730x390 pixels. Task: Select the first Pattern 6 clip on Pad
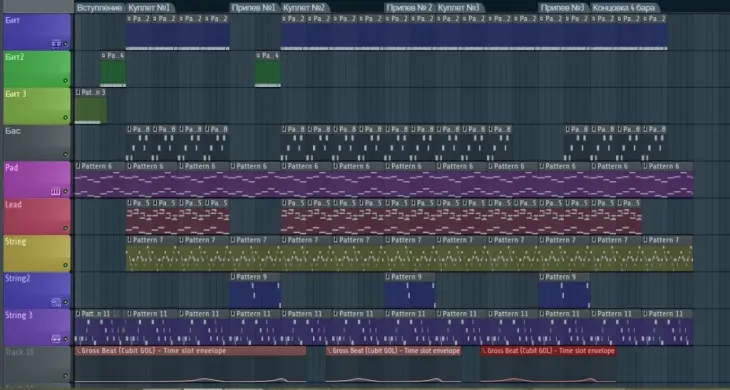pyautogui.click(x=100, y=180)
